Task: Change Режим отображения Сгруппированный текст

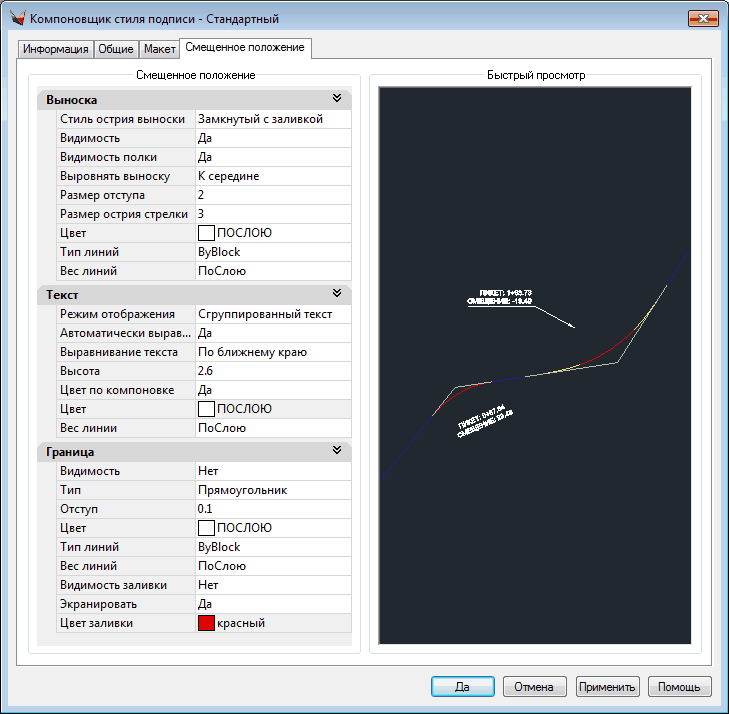Action: 273,314
